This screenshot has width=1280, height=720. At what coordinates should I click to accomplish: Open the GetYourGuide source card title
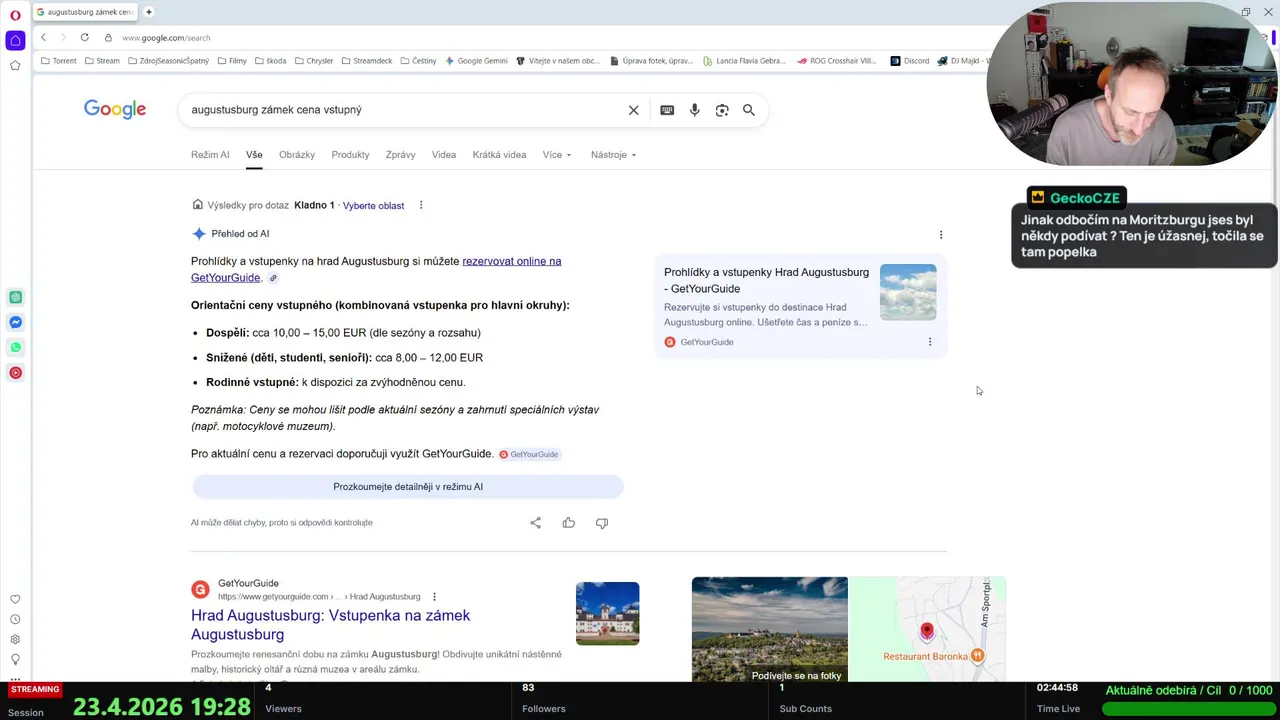[766, 280]
